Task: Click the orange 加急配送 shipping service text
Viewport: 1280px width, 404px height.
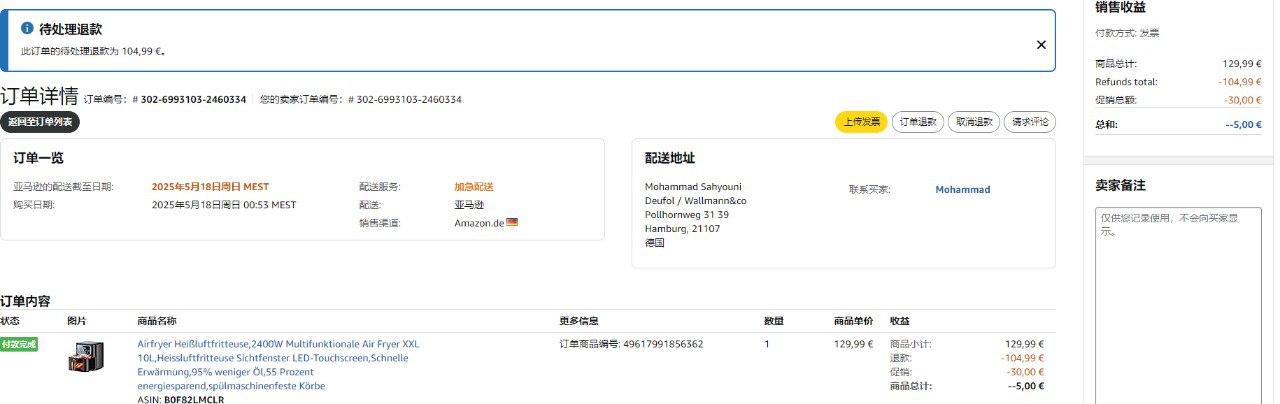Action: tap(474, 187)
